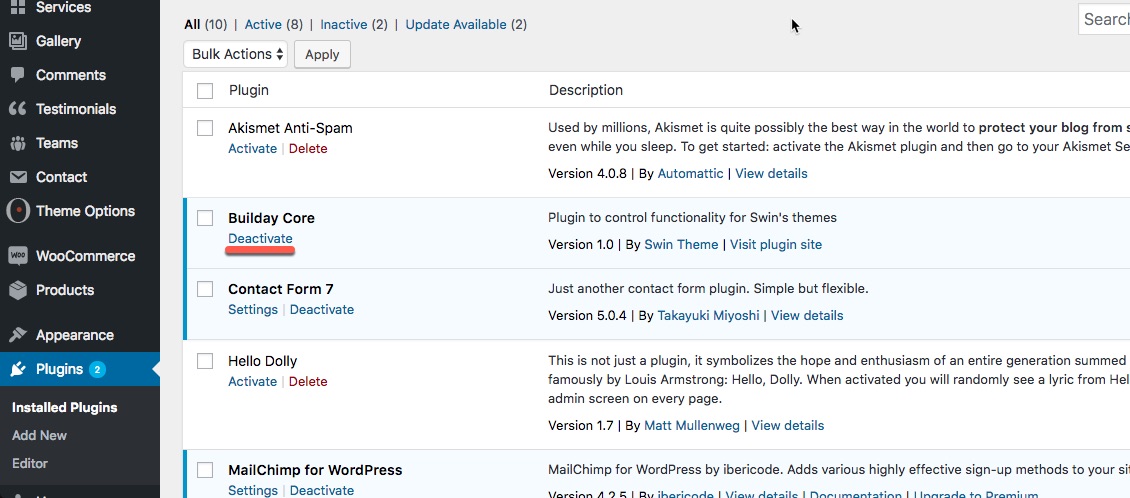Click the Apply button

pyautogui.click(x=322, y=55)
